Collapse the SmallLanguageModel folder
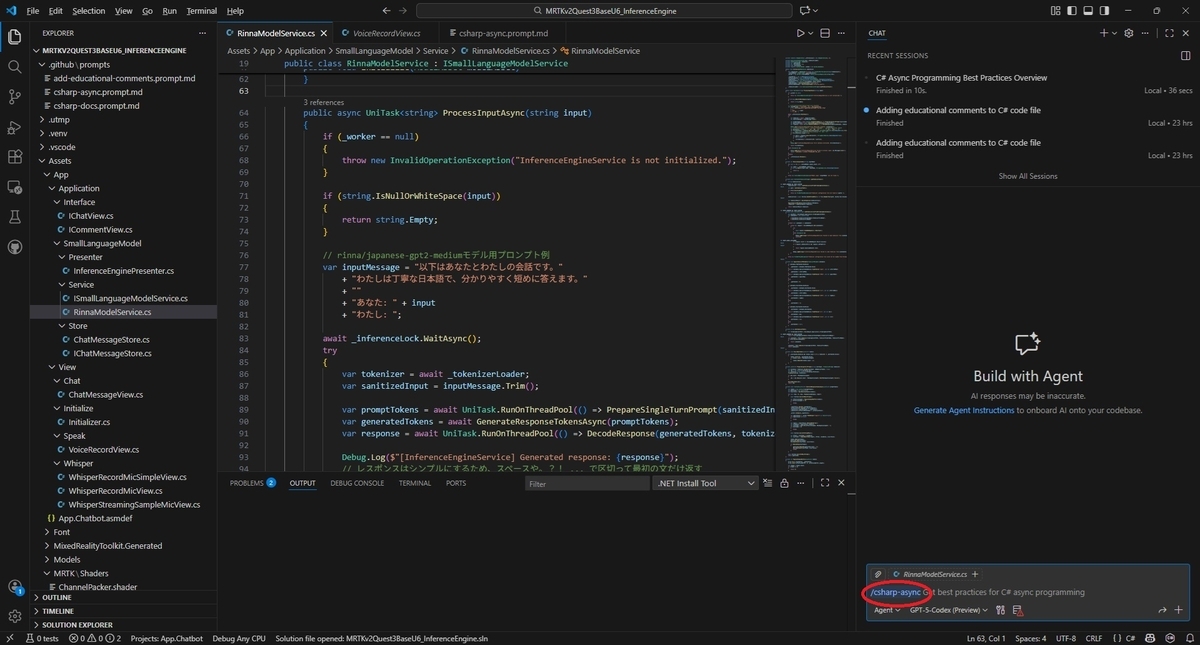 (x=102, y=243)
